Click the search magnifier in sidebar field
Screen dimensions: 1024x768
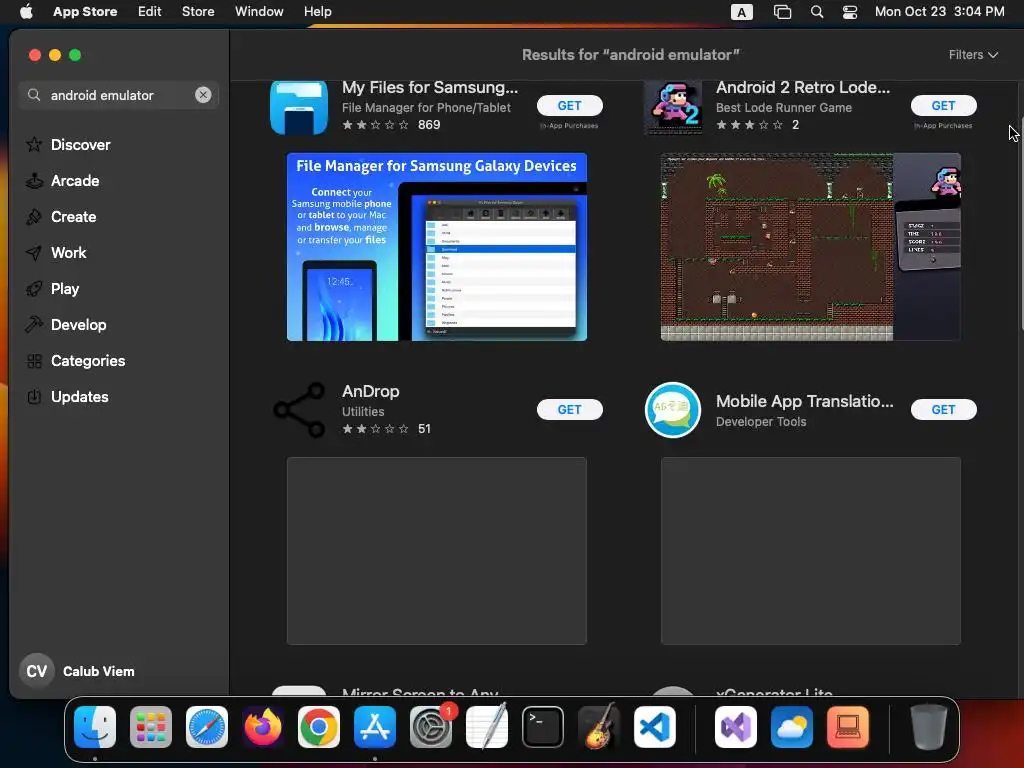pos(34,95)
